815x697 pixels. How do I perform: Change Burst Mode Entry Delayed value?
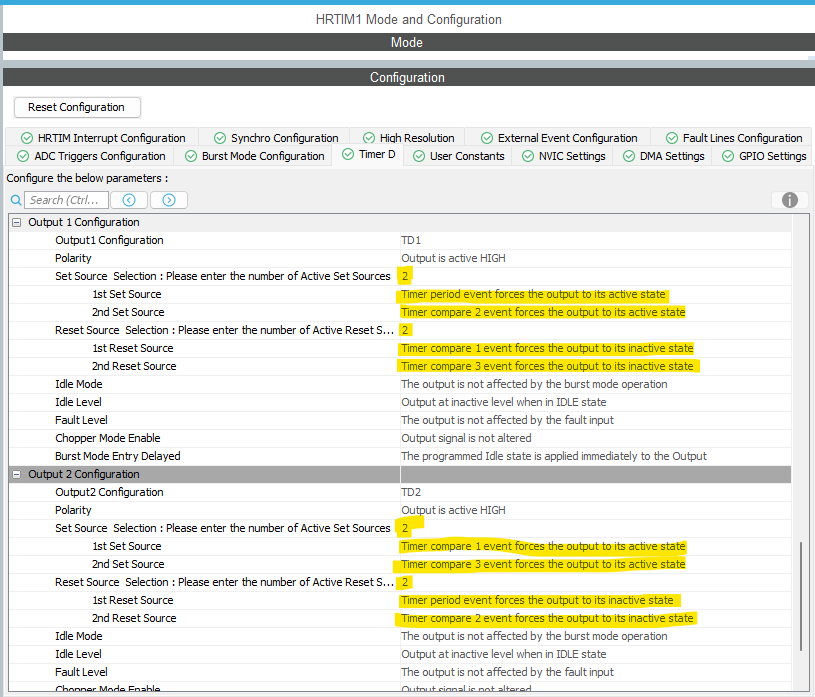[596, 456]
